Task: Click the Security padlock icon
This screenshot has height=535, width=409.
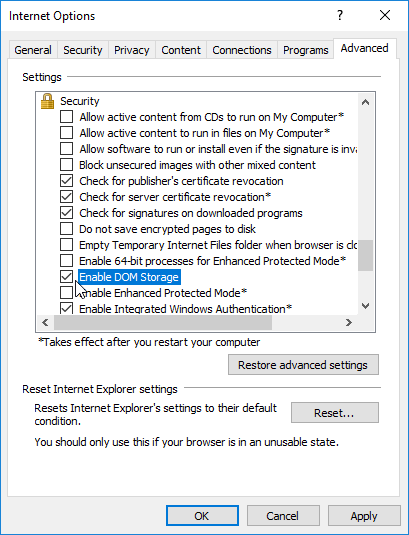Action: 47,101
